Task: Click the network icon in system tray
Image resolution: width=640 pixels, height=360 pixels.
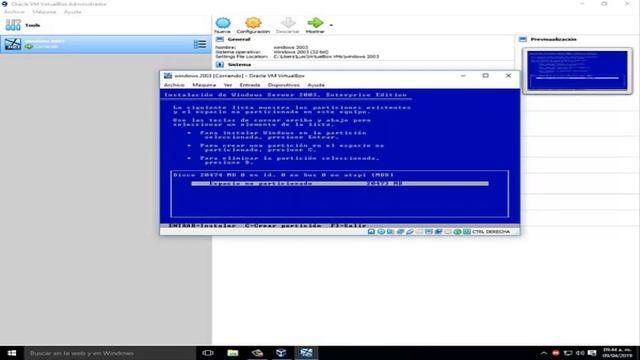Action: tap(568, 353)
